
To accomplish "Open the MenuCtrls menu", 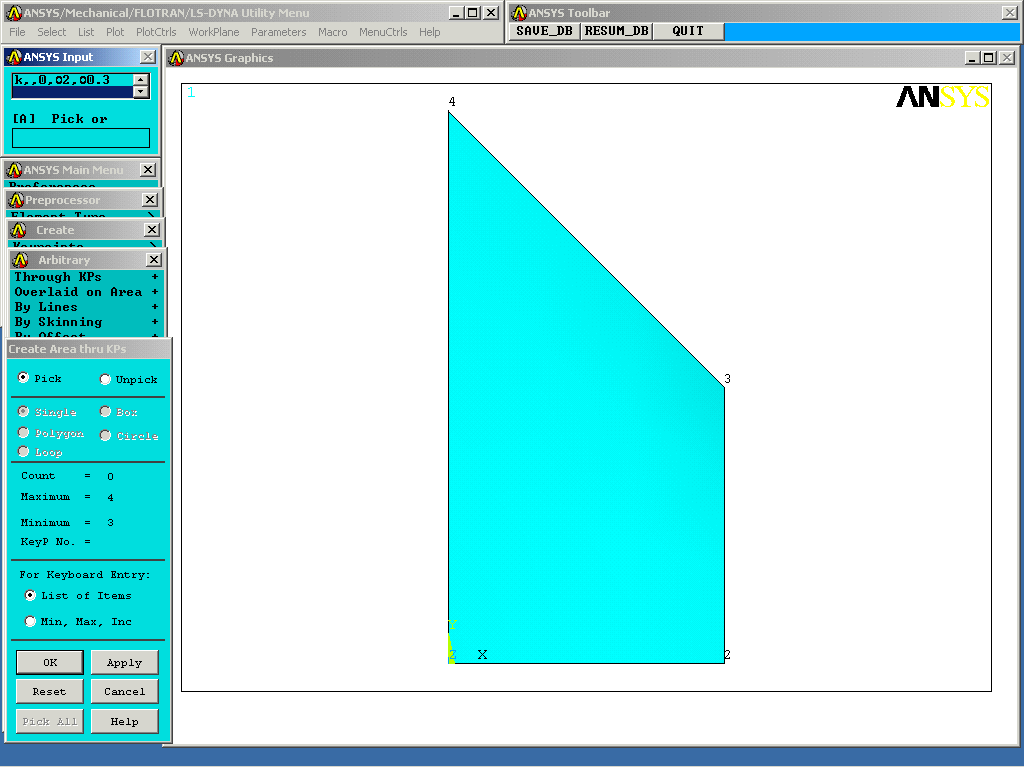I will click(x=383, y=32).
